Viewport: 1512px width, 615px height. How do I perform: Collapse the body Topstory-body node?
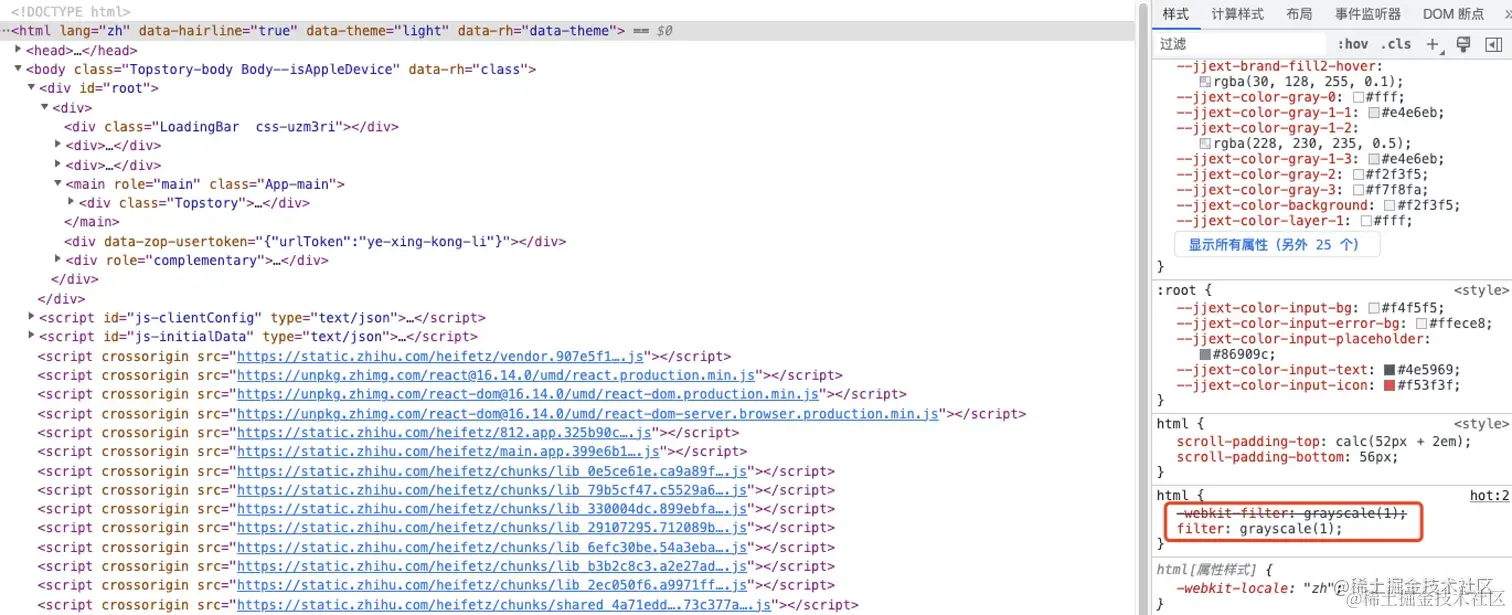(19, 69)
